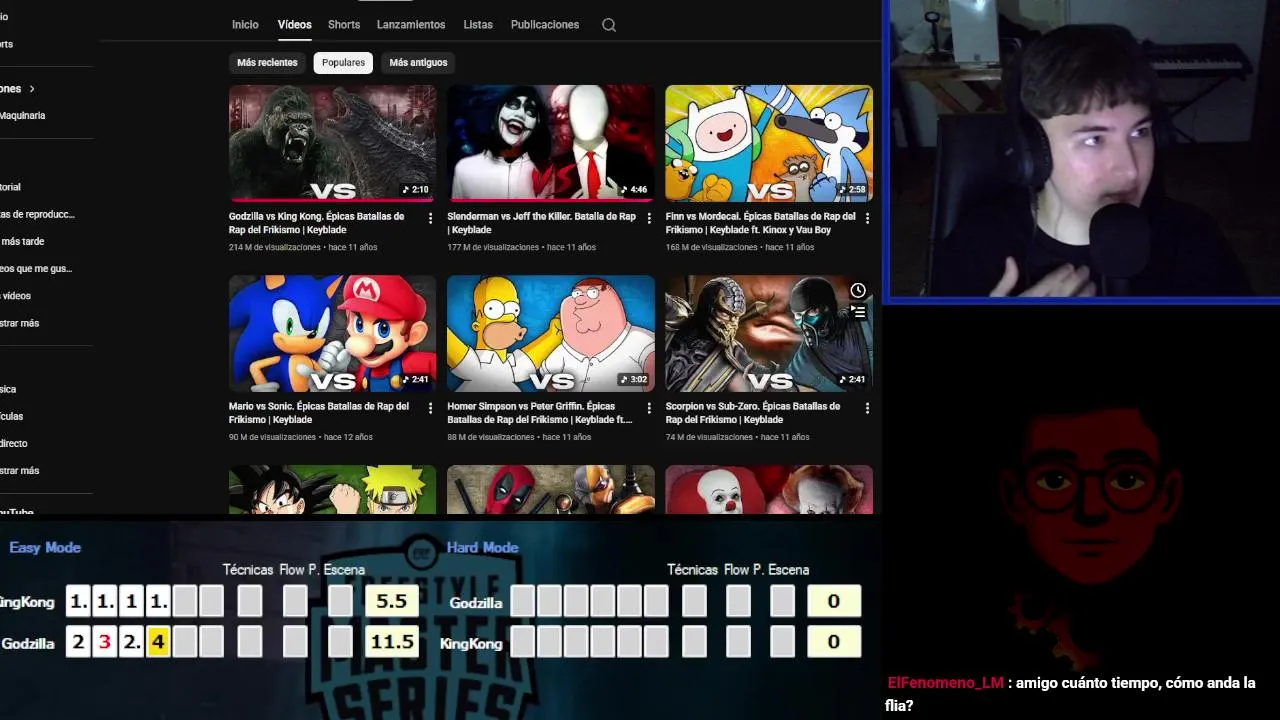Viewport: 1280px width, 720px height.
Task: Click ElFenomeno_LM username in chat
Action: pos(945,683)
